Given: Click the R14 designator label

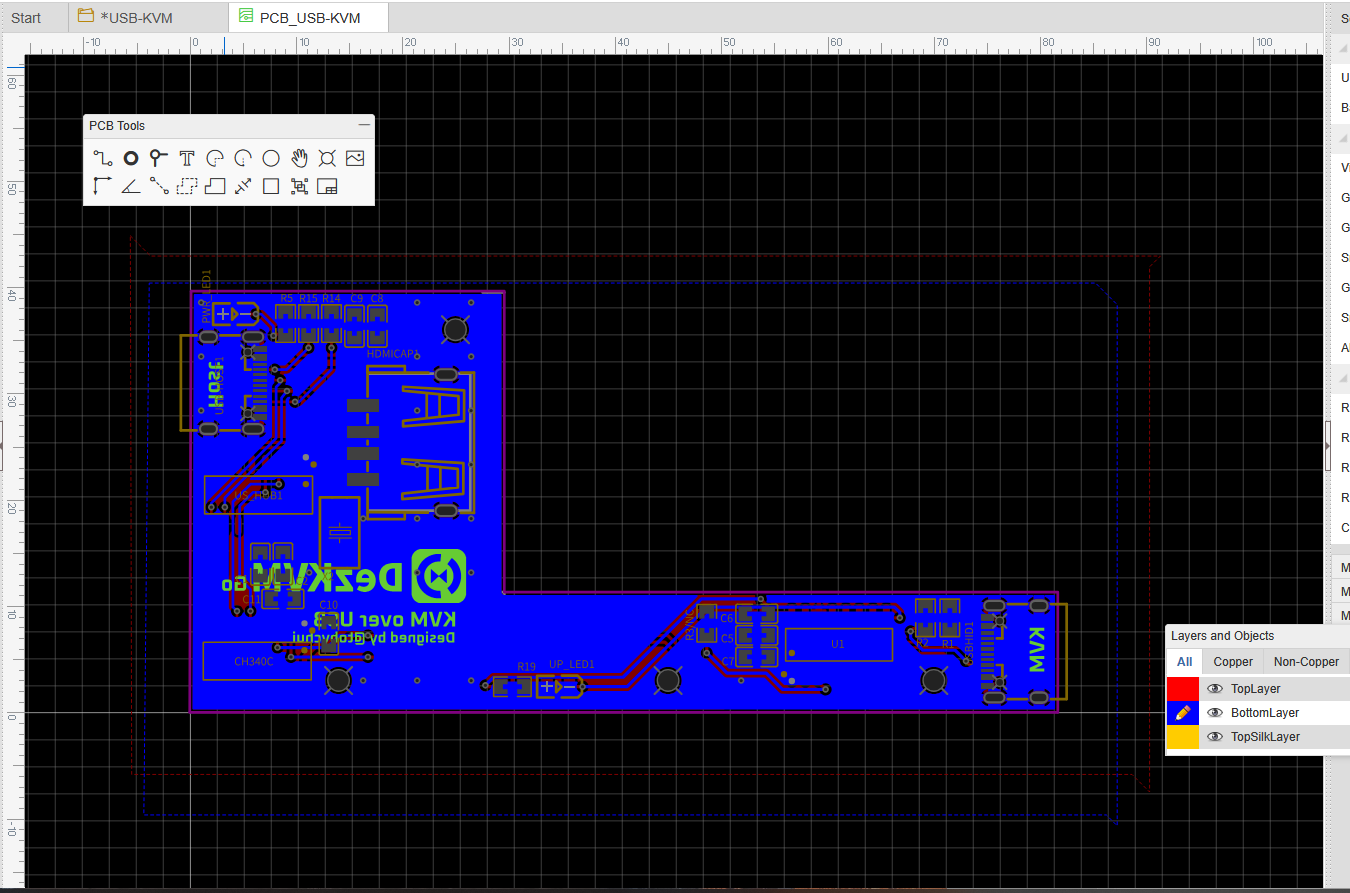Looking at the screenshot, I should click(x=331, y=298).
